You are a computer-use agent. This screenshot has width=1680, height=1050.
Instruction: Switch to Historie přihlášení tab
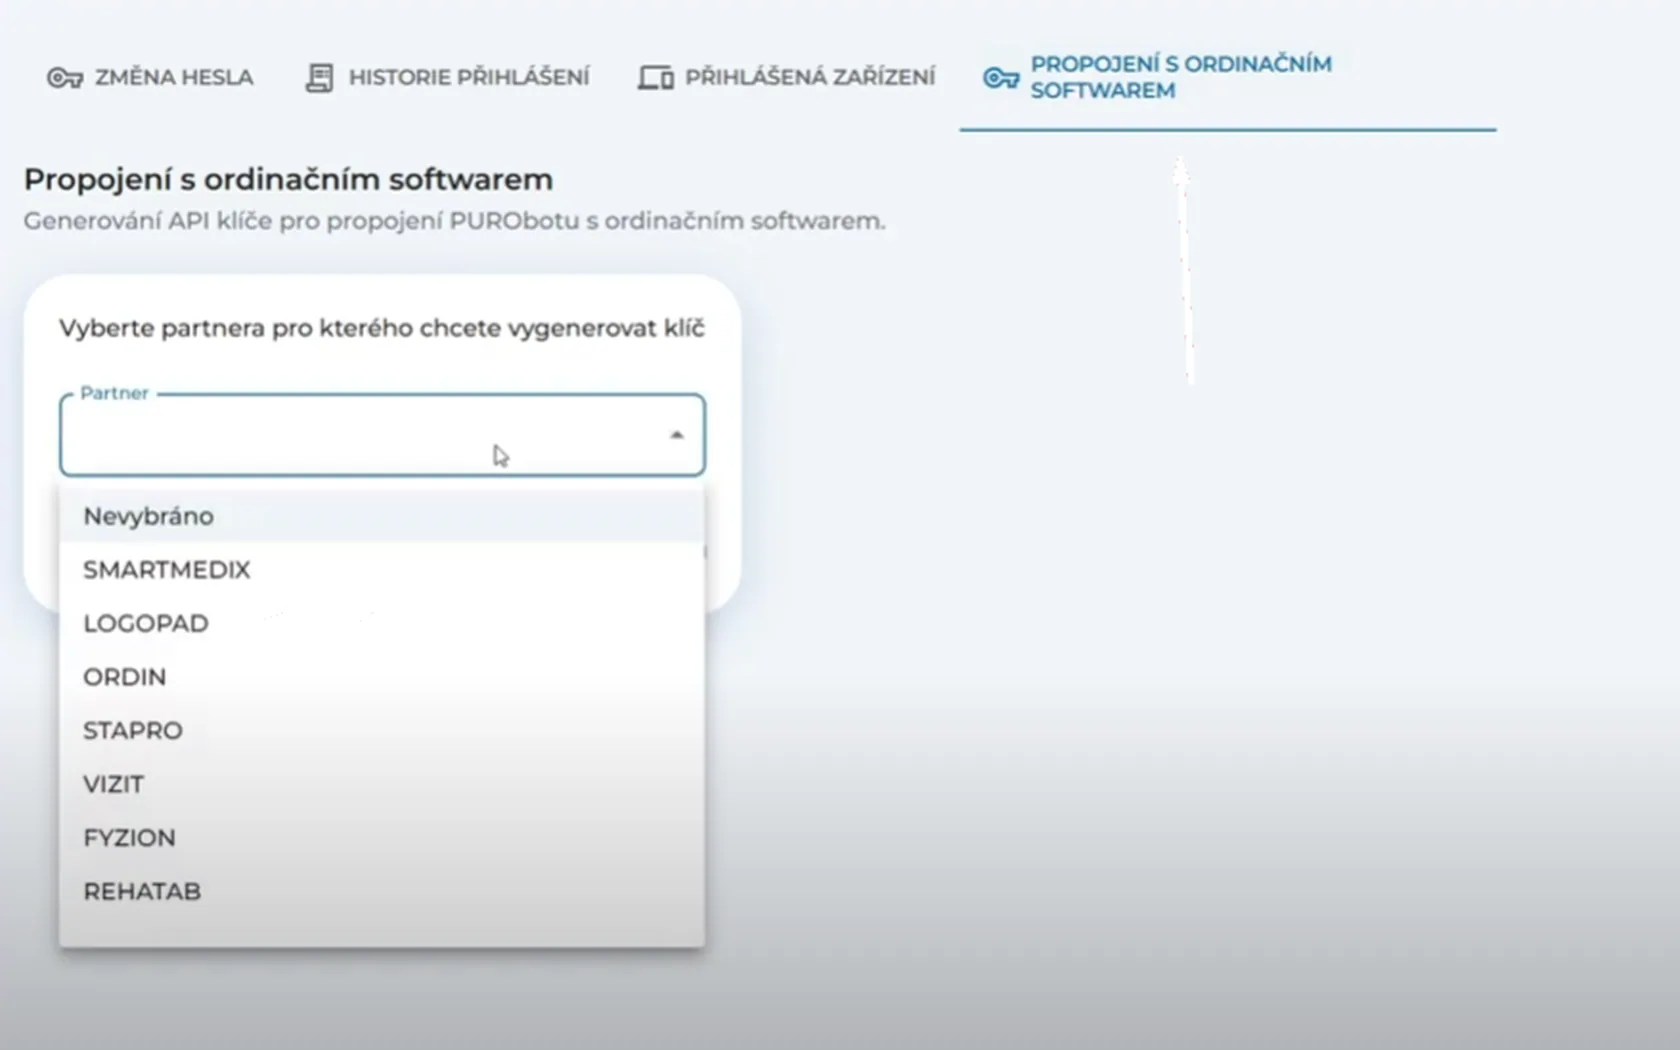tap(447, 77)
